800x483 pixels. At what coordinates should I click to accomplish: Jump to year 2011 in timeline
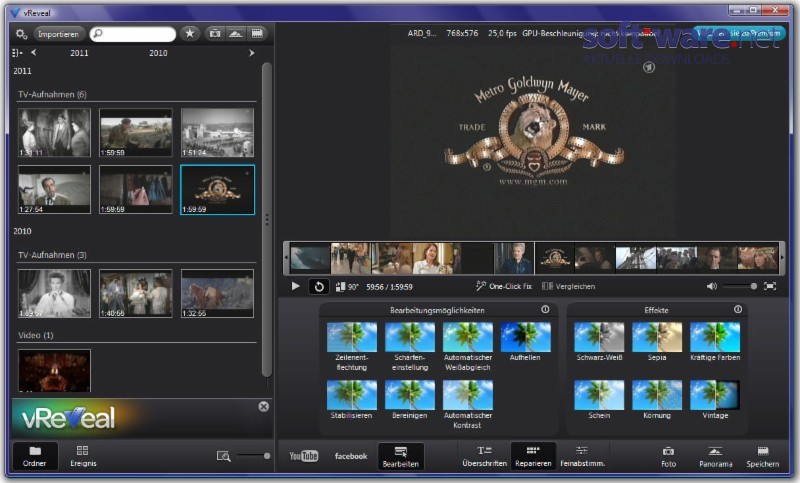[x=79, y=53]
